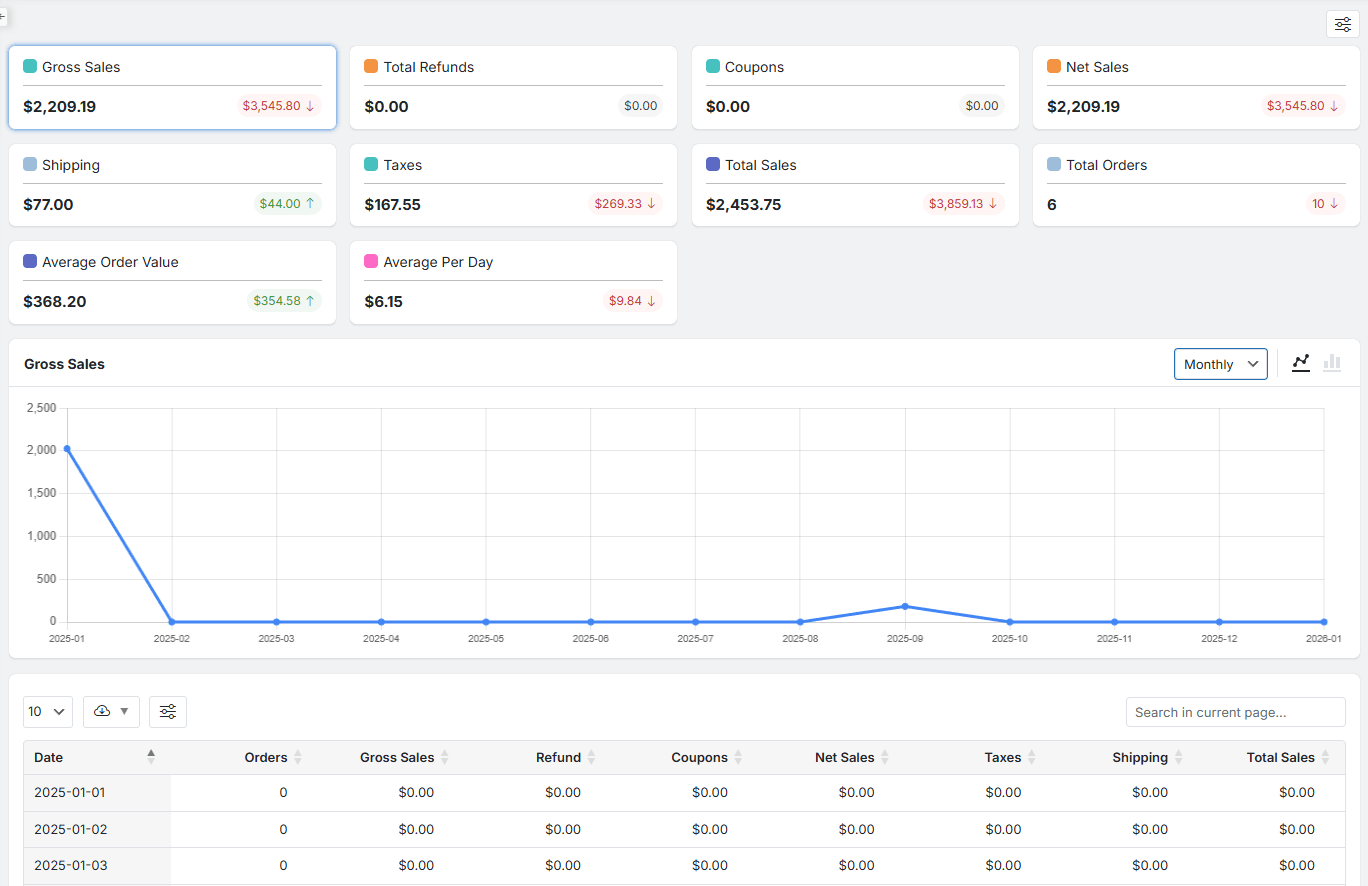Image resolution: width=1368 pixels, height=886 pixels.
Task: Click the download export cloud icon
Action: [x=102, y=711]
